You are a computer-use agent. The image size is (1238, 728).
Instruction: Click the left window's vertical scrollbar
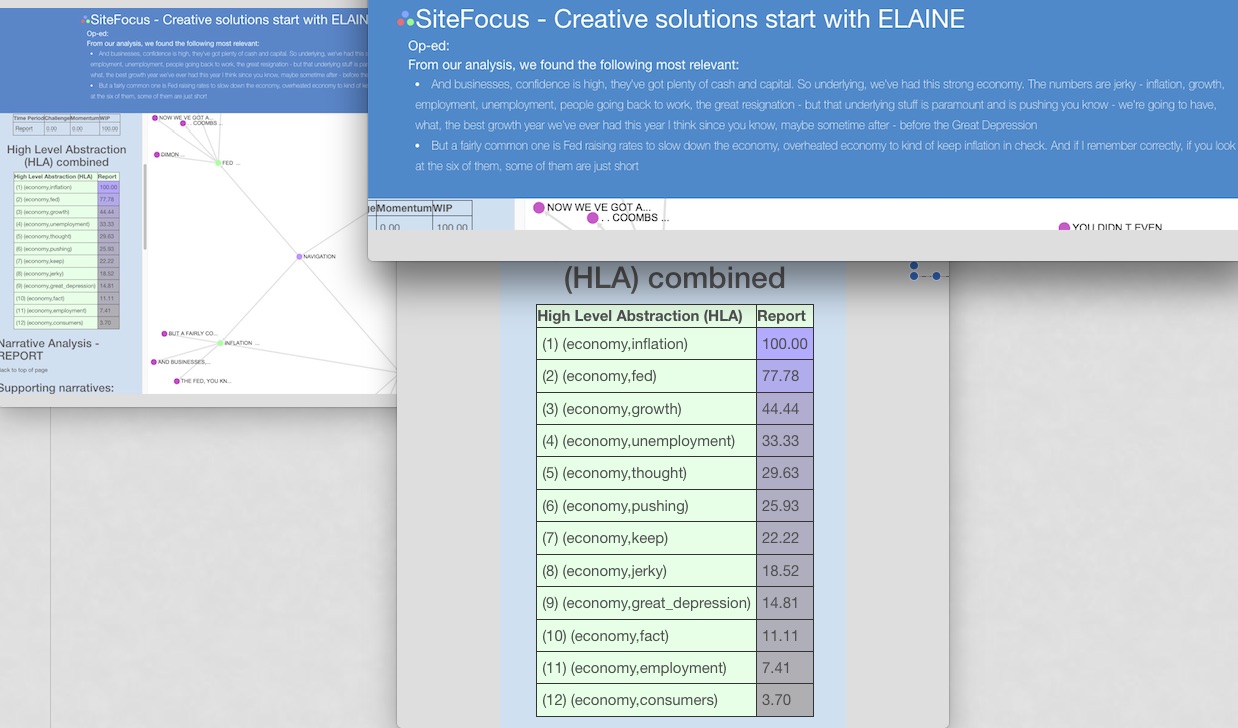(x=145, y=208)
